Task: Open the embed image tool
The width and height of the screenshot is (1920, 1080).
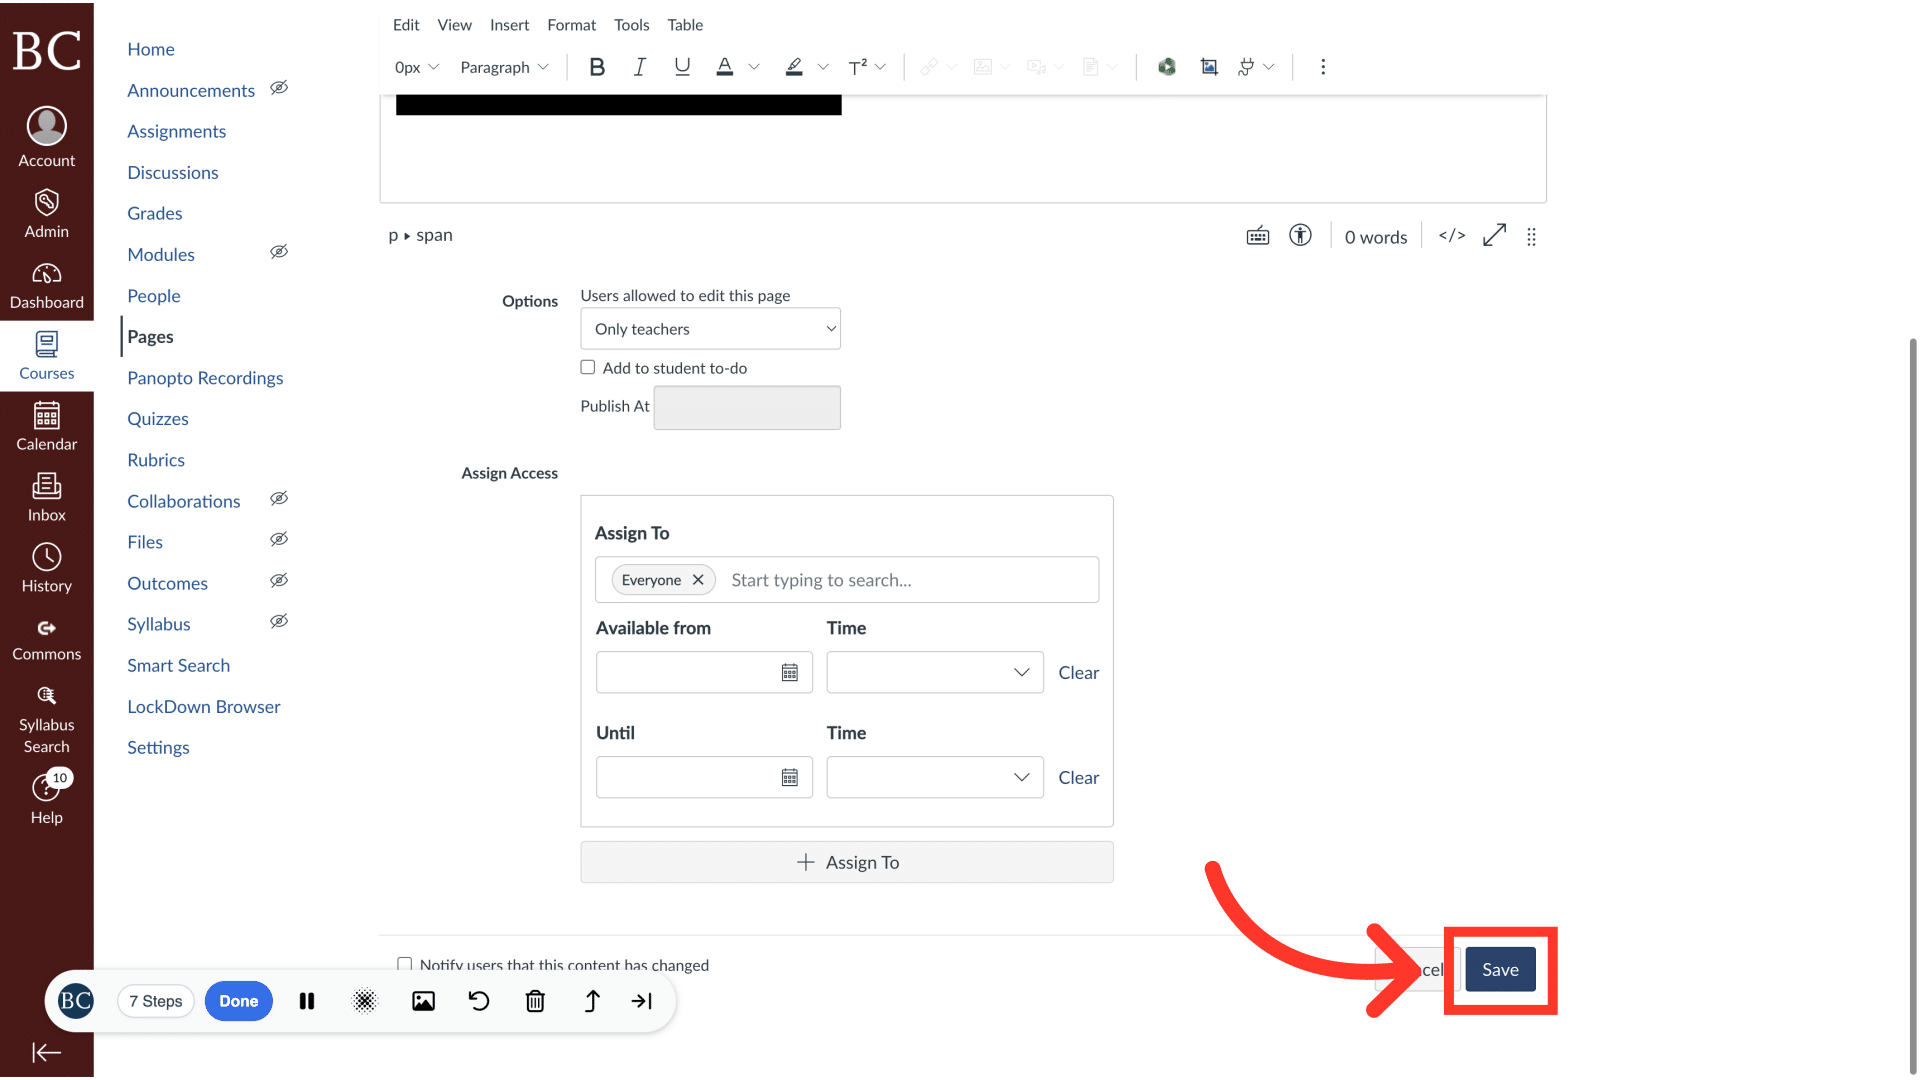Action: (x=1209, y=66)
